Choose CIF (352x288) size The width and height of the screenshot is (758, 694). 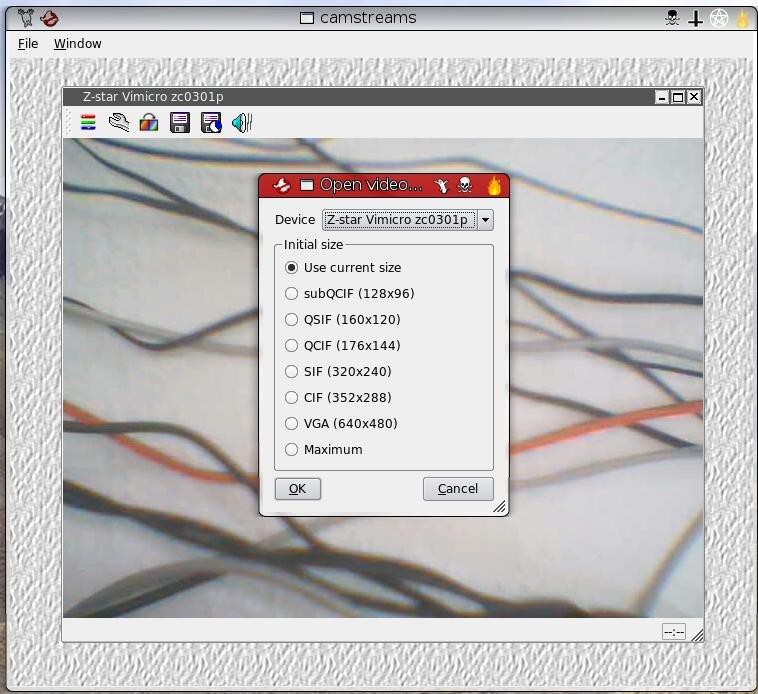pyautogui.click(x=338, y=398)
